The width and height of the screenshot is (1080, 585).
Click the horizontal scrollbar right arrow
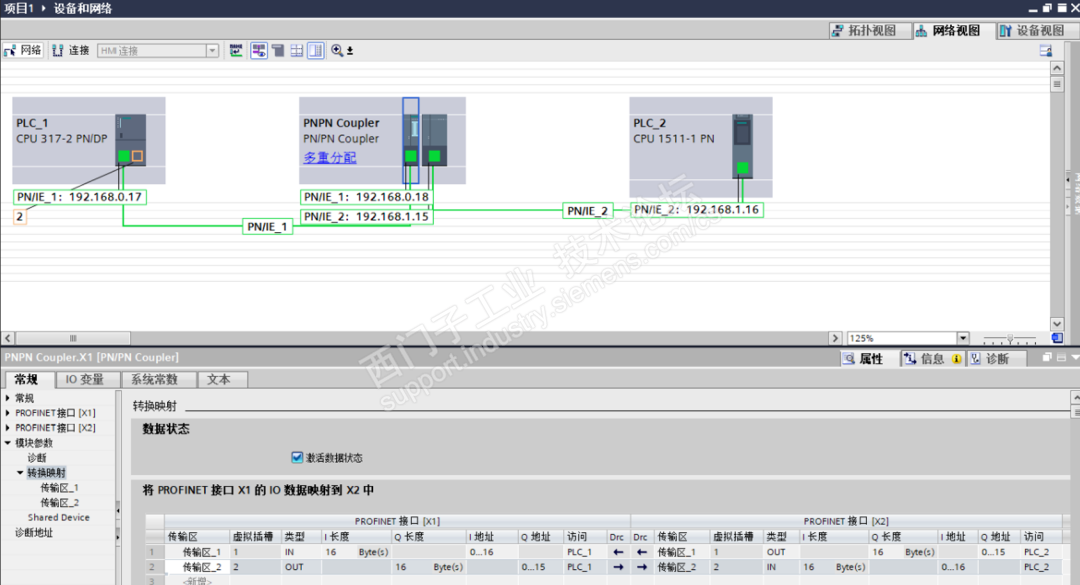[835, 338]
